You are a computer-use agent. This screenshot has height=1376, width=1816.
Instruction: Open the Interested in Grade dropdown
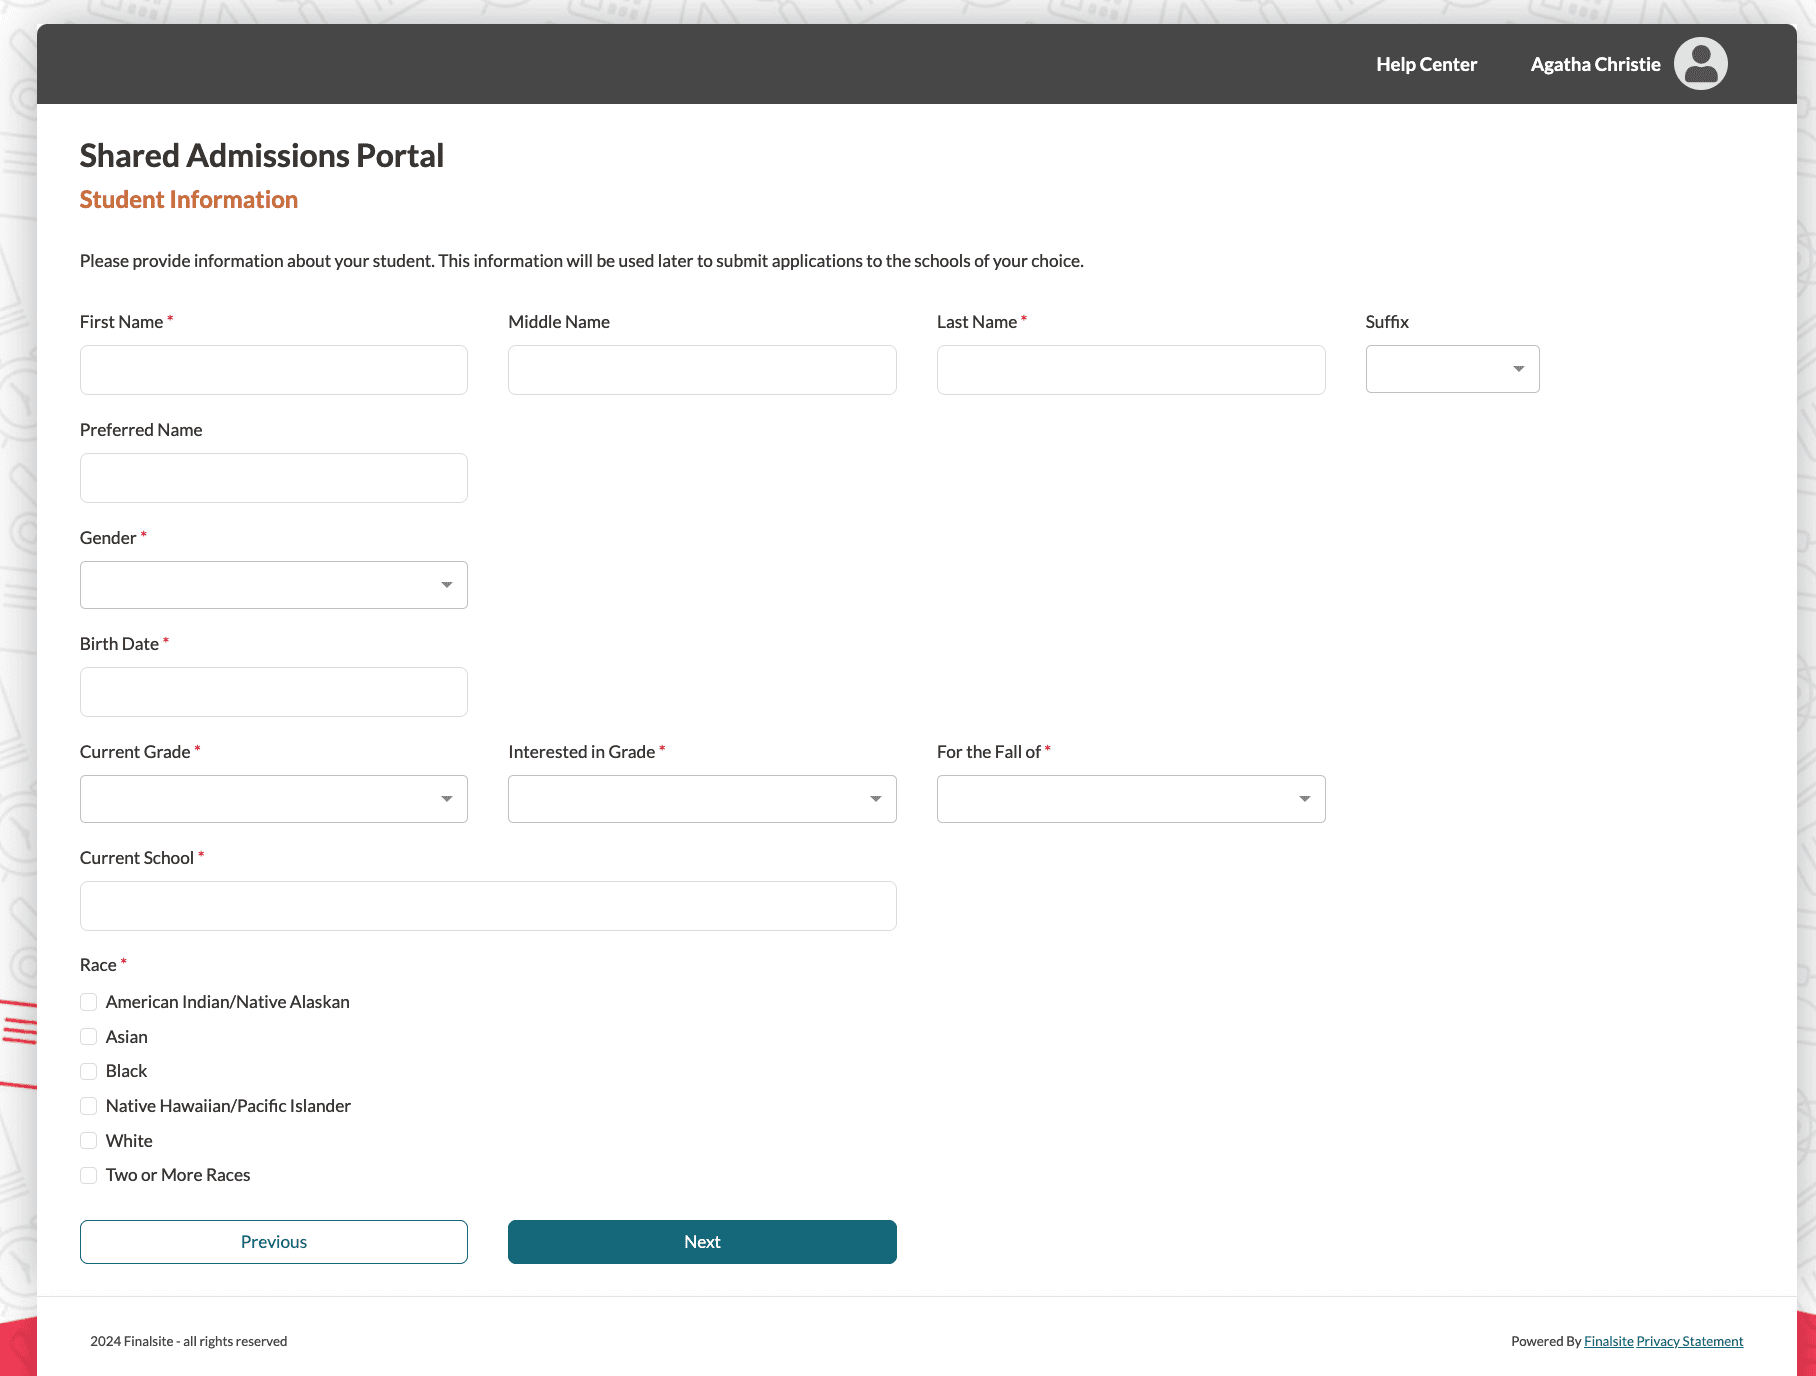point(701,799)
